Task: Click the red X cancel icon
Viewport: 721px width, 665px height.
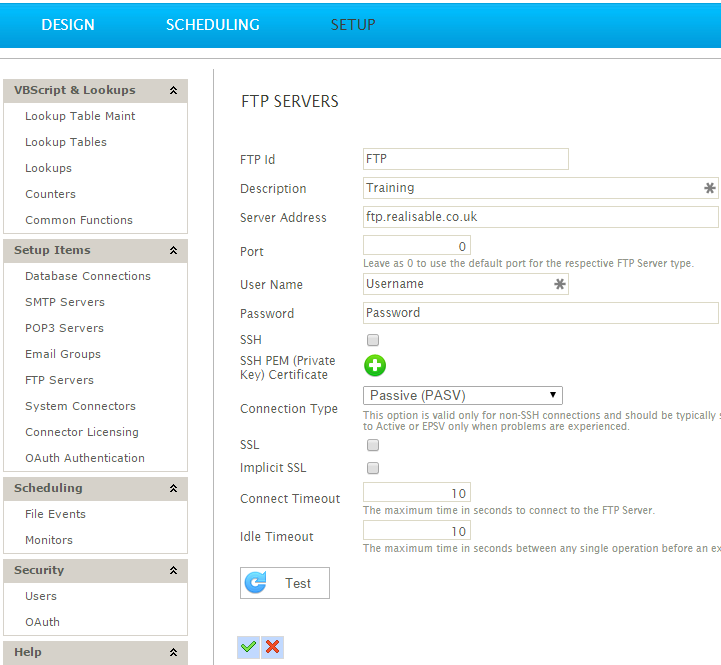Action: point(272,647)
